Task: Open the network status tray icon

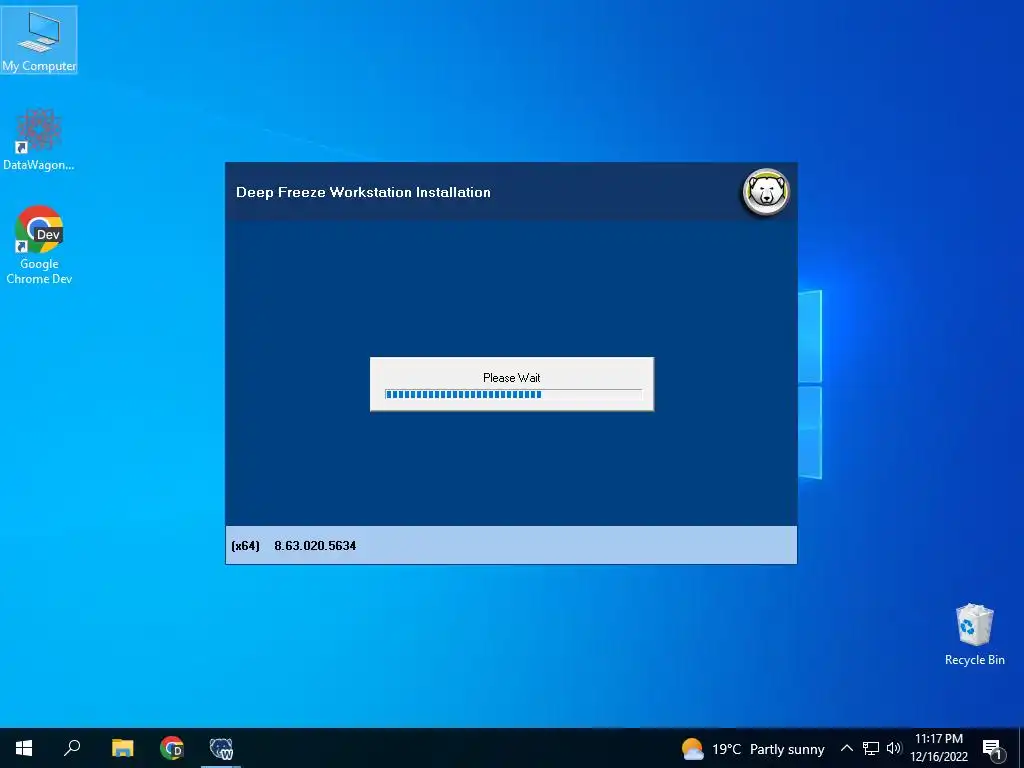Action: [871, 748]
